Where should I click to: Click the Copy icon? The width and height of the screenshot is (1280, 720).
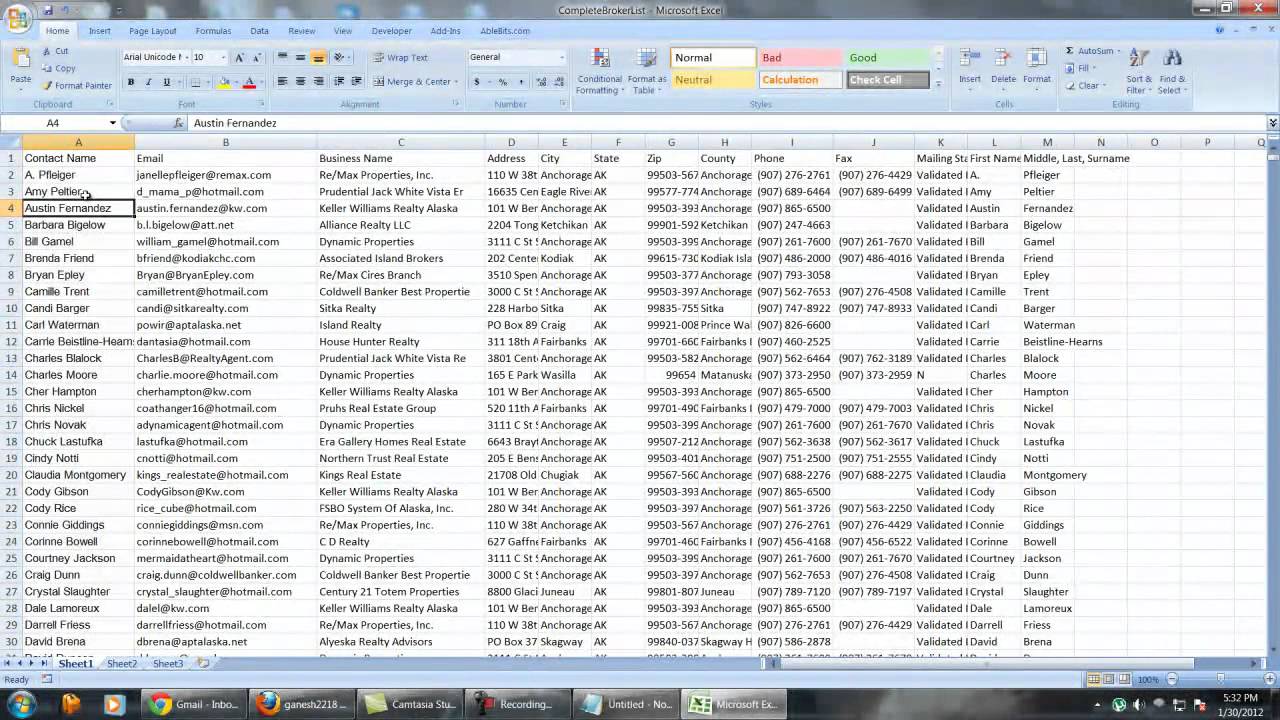(x=47, y=68)
